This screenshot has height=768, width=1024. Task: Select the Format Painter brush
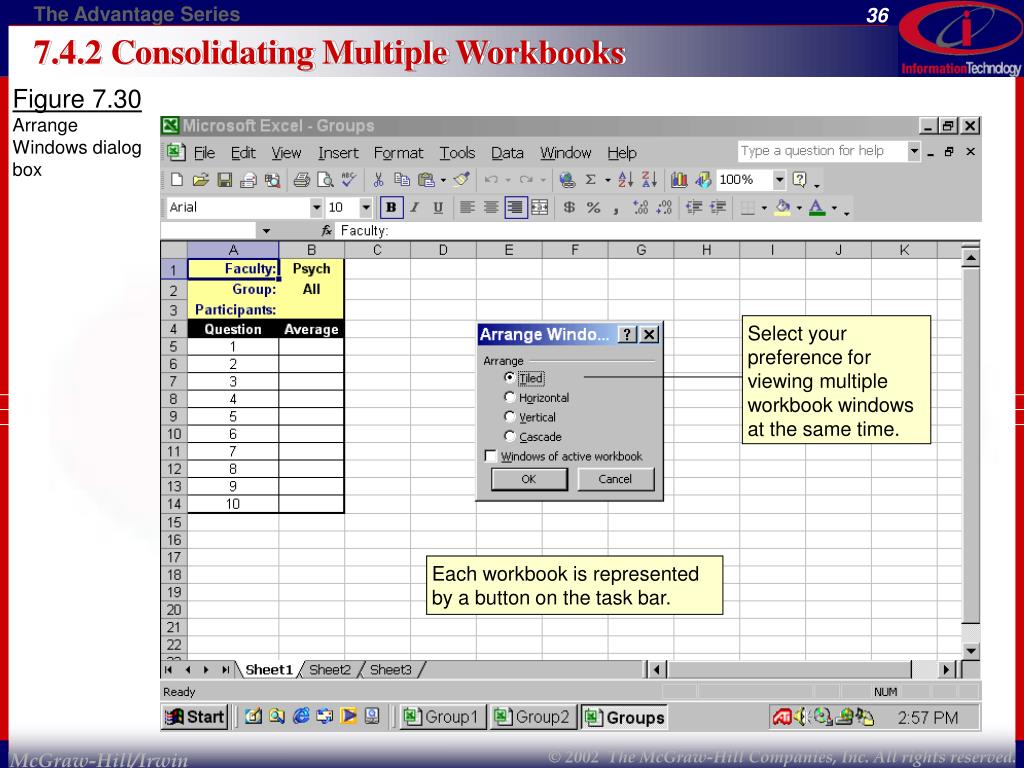point(462,180)
